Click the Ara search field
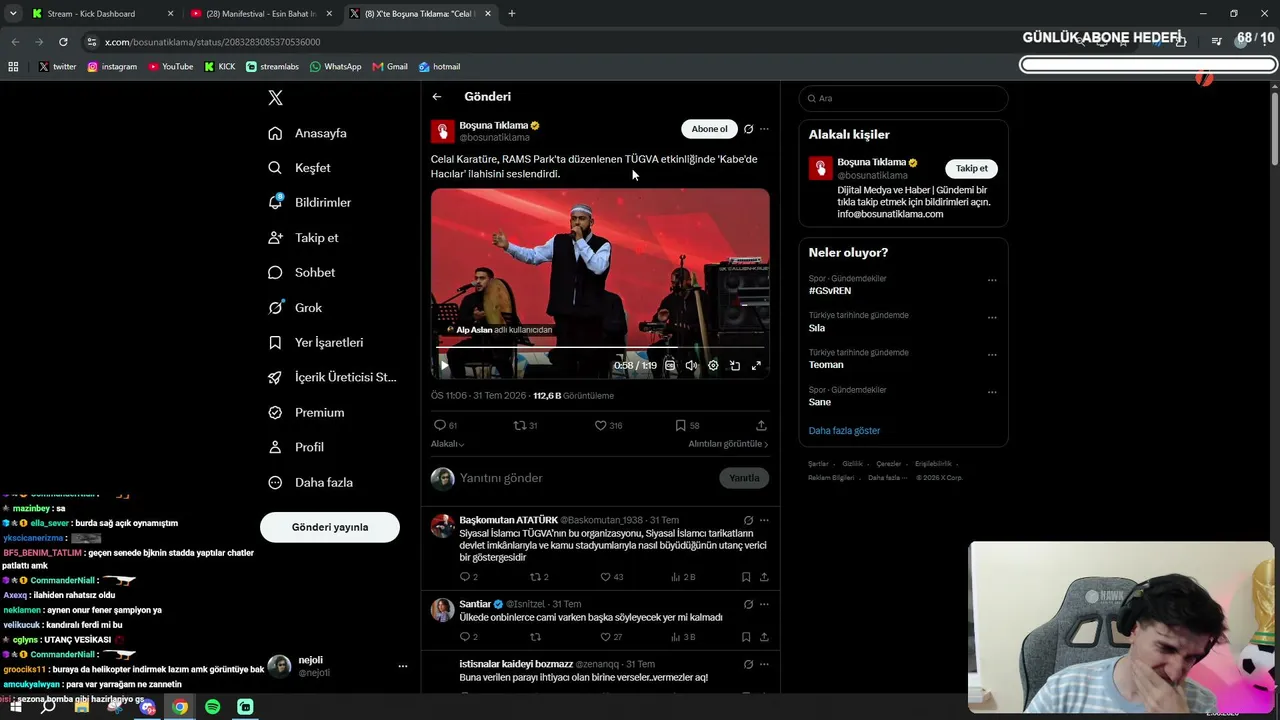The width and height of the screenshot is (1280, 720). click(x=904, y=98)
